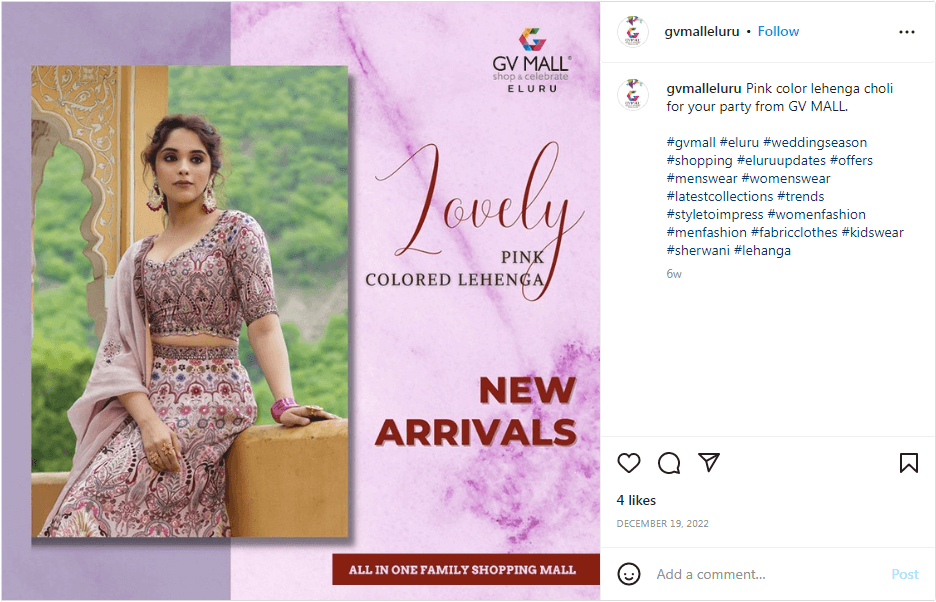Click the Post comment button
Screen dimensions: 936x602
(905, 575)
